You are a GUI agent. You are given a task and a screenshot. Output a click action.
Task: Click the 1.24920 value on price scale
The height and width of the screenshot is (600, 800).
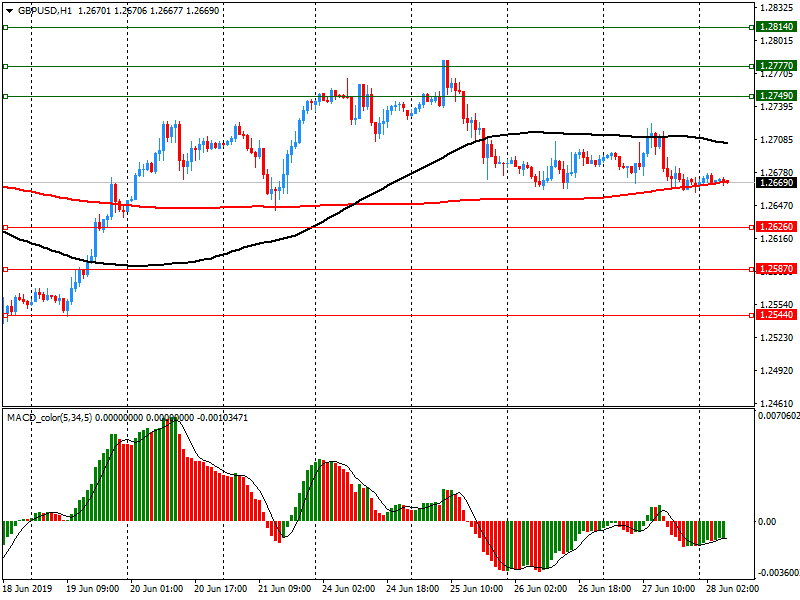click(x=777, y=371)
